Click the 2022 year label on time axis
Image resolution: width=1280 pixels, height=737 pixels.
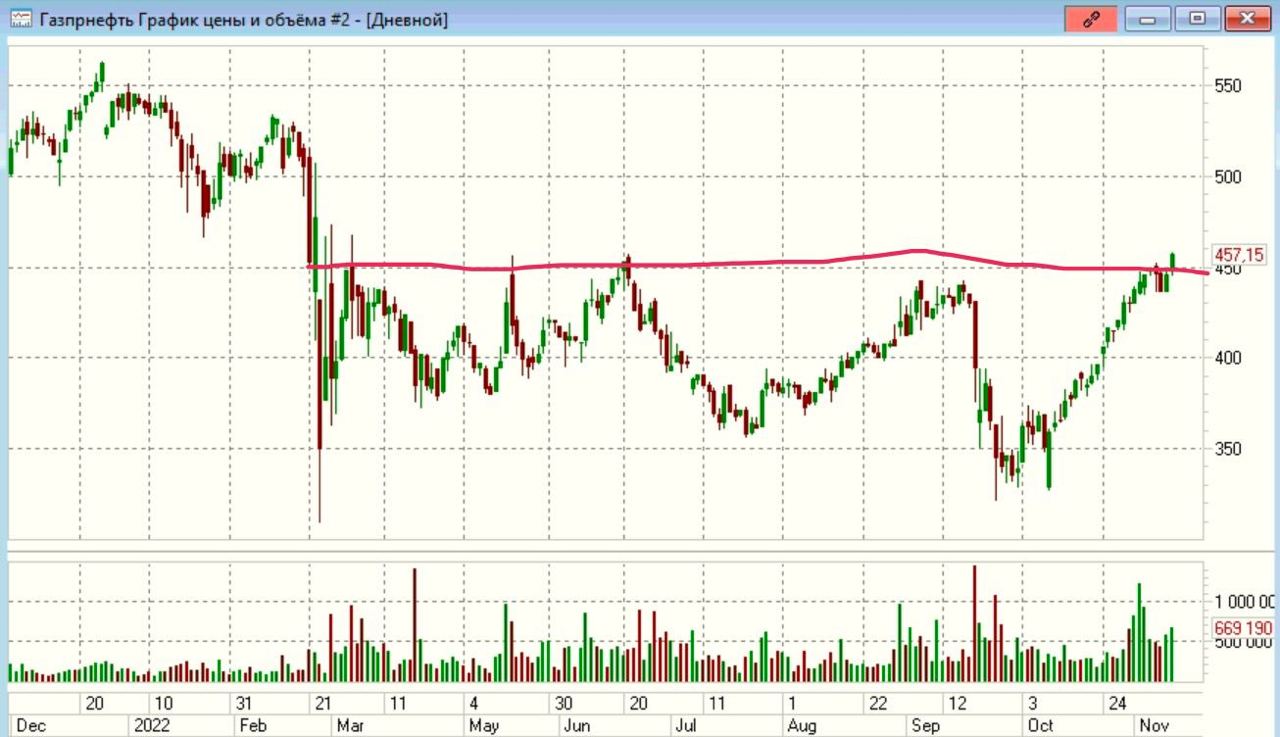tap(151, 725)
